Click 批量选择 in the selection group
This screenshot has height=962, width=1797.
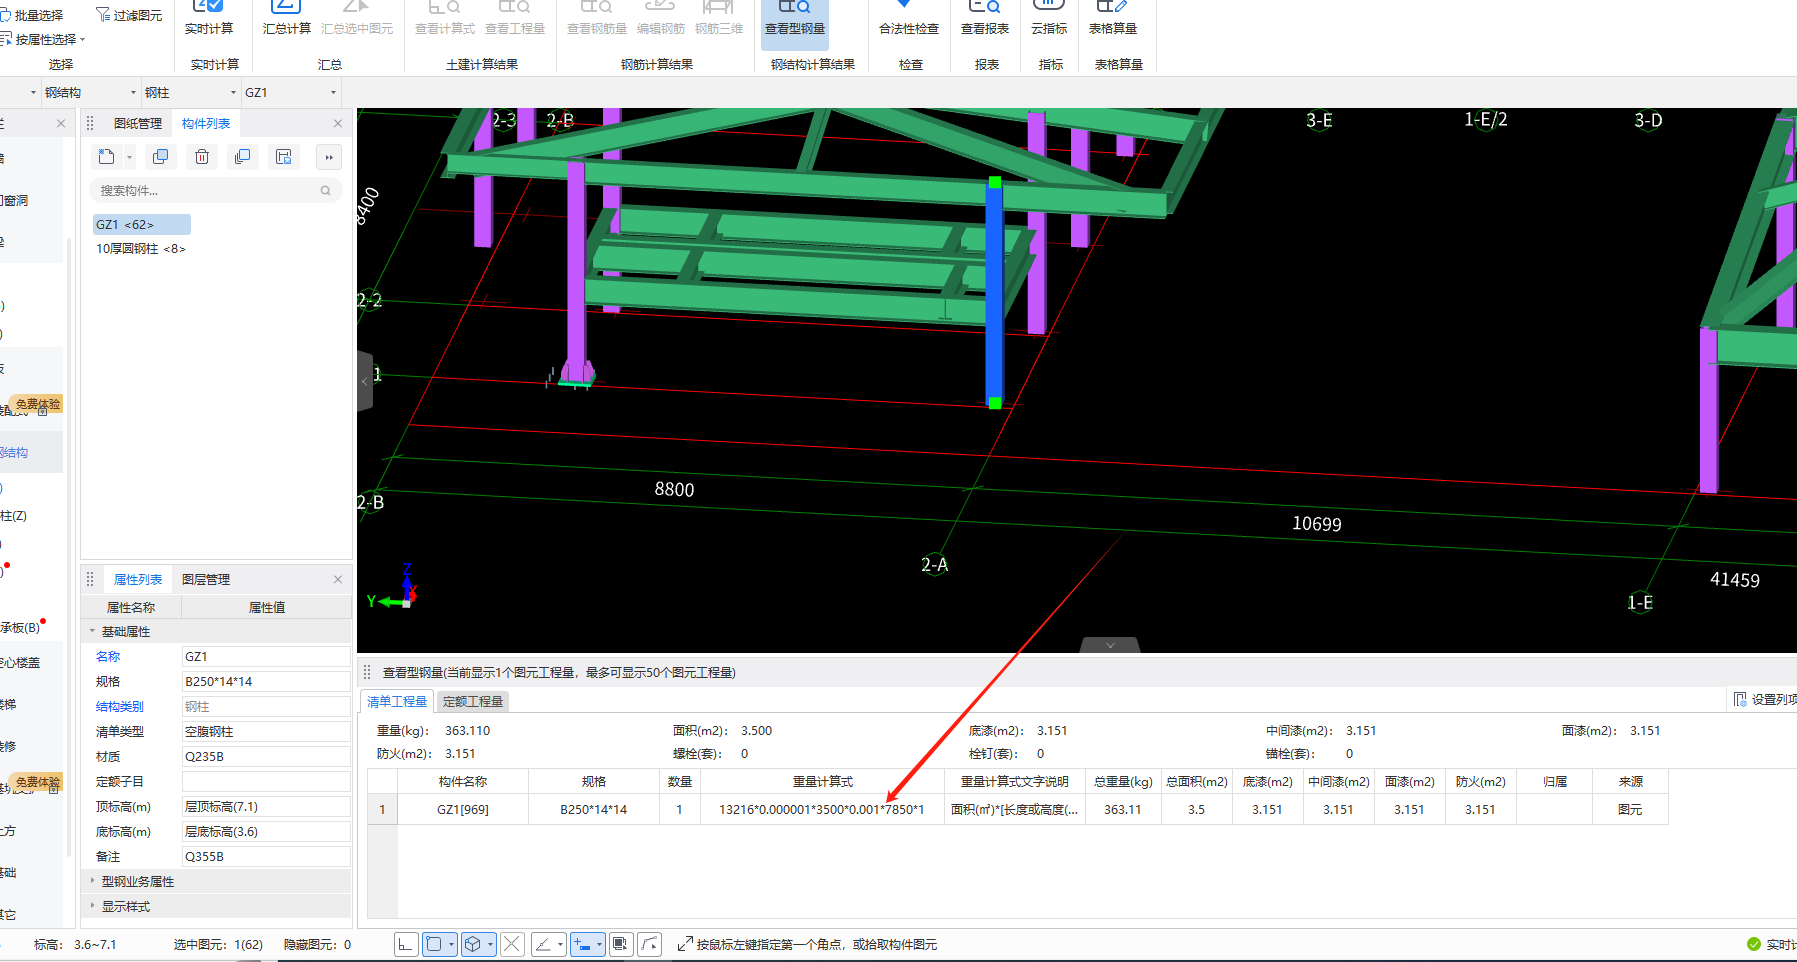[x=31, y=15]
